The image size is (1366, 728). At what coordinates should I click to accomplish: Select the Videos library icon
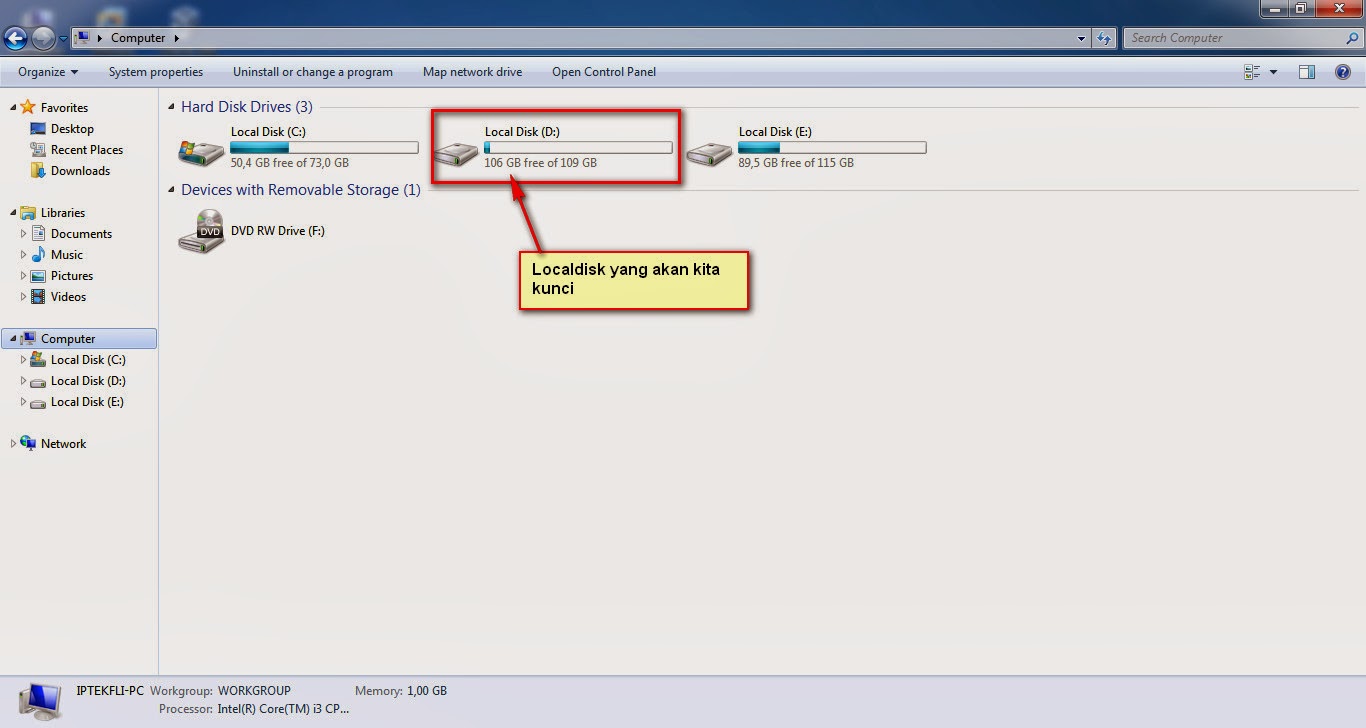click(x=38, y=297)
